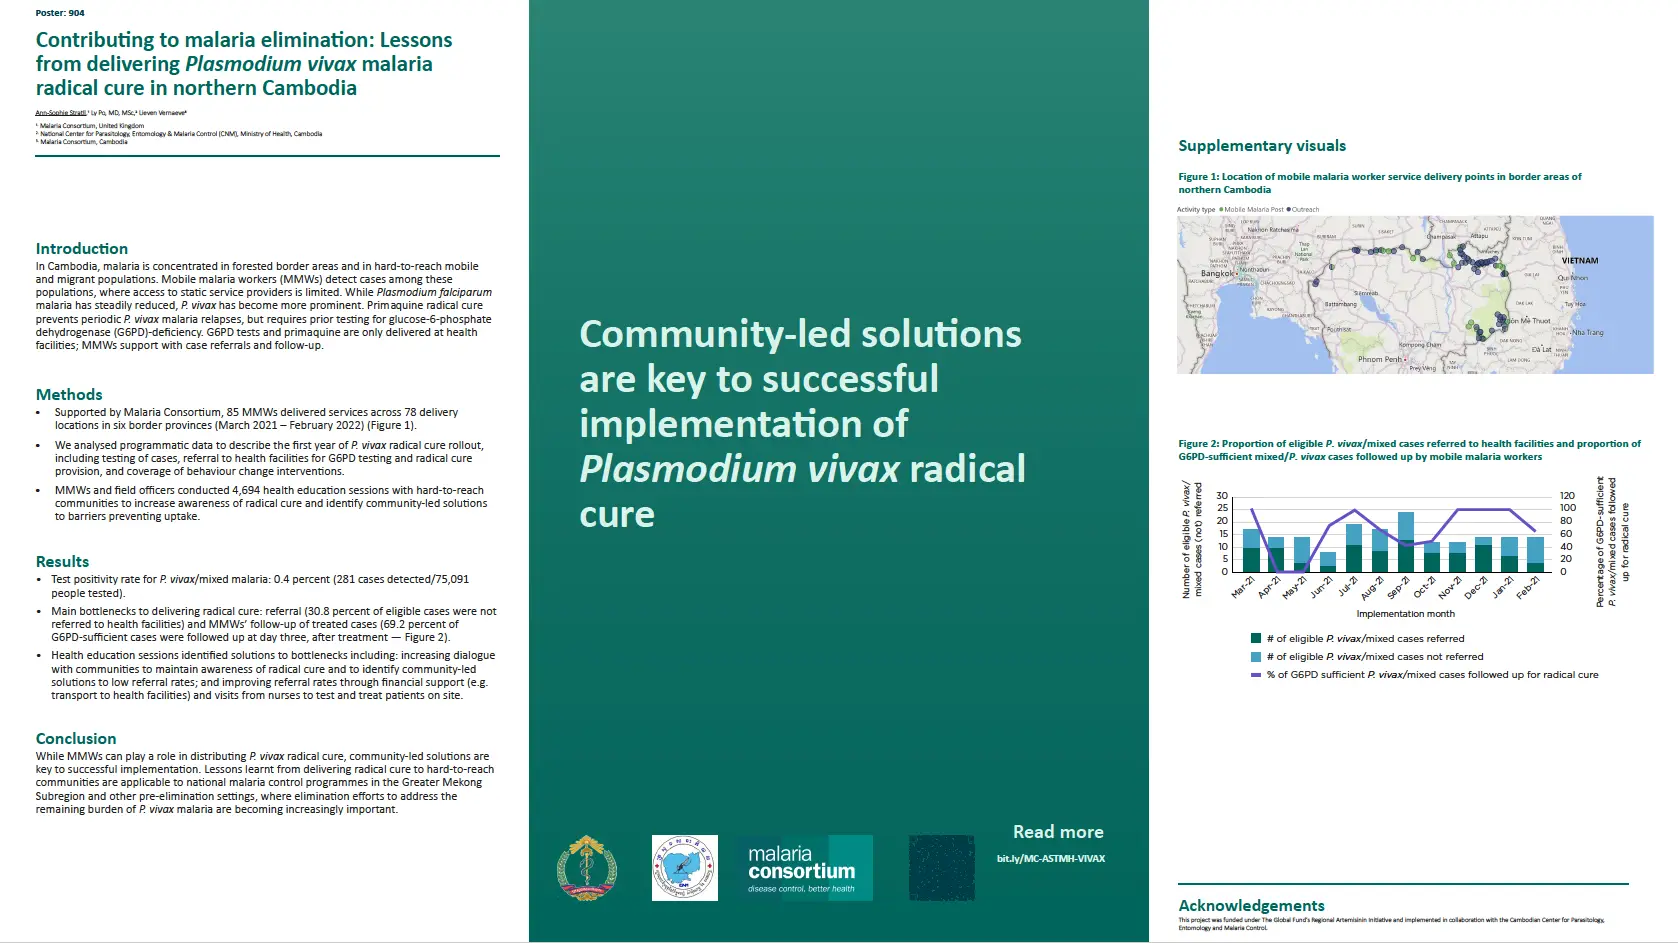
Task: Click the Read more label
Action: [1058, 832]
